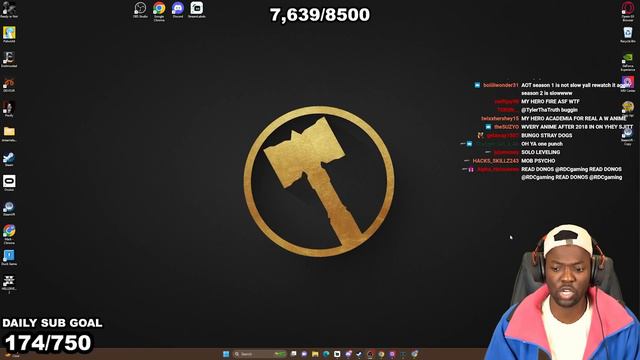This screenshot has height=360, width=640.
Task: Open the Streamlabs desktop shortcut
Action: [x=197, y=10]
